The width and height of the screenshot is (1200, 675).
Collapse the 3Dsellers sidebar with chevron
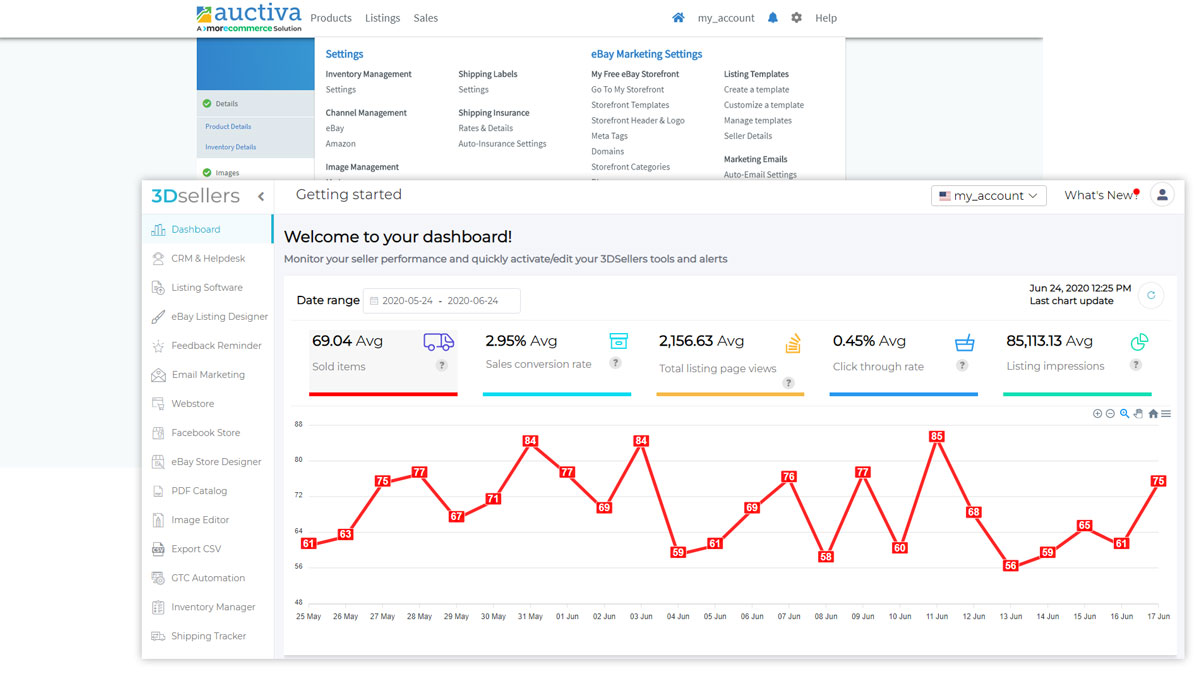[261, 196]
